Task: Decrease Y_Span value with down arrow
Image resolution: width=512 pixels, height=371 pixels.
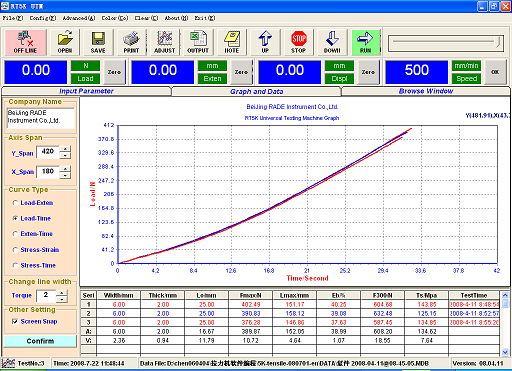Action: tap(66, 155)
